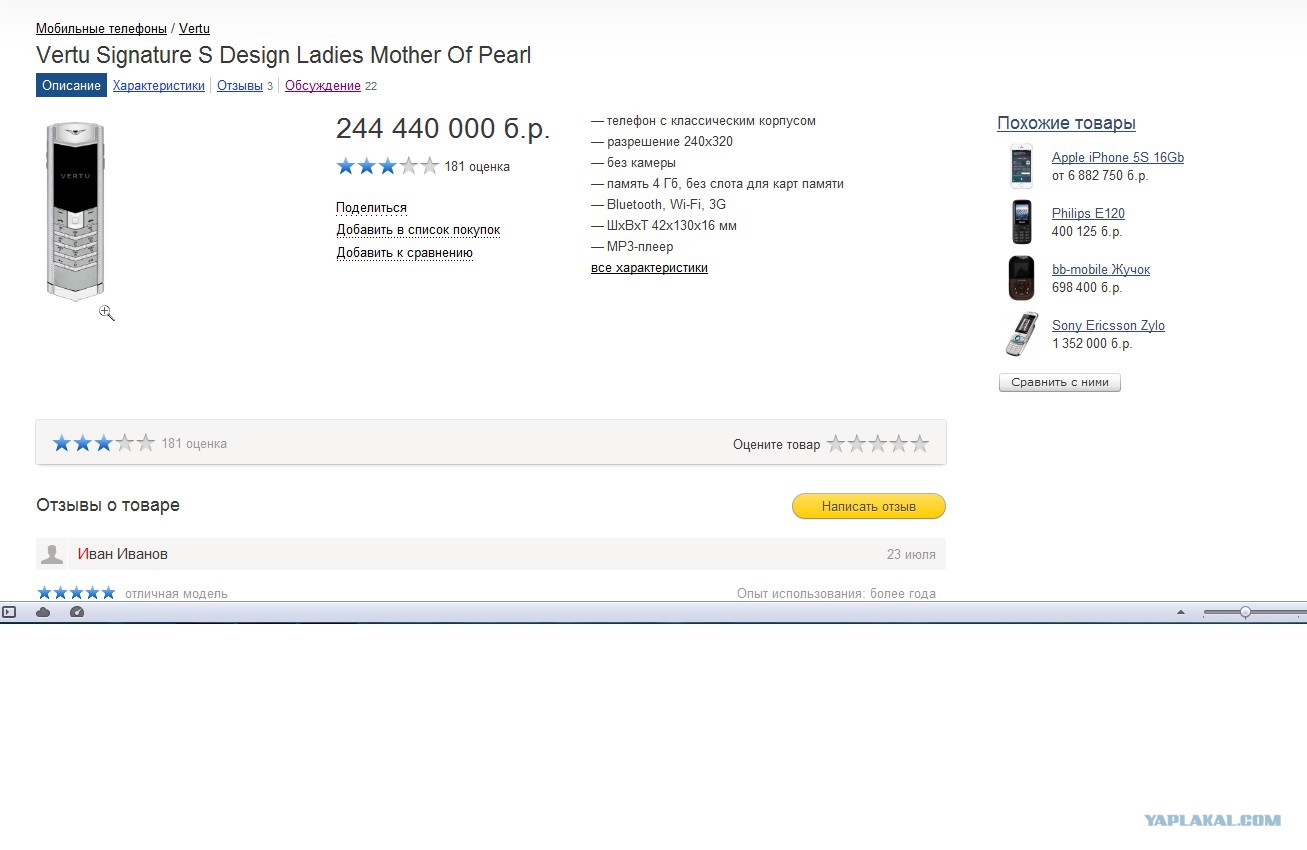Expand the Поделиться share options

point(371,208)
